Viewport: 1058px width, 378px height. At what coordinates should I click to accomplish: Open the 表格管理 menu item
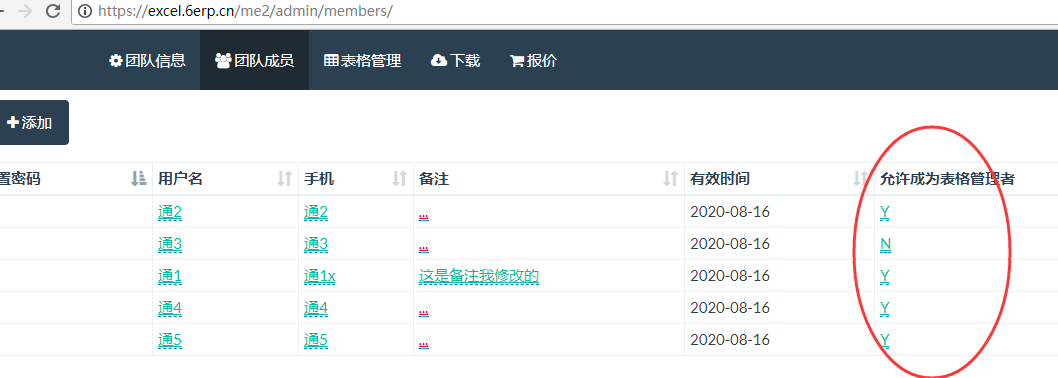(363, 61)
